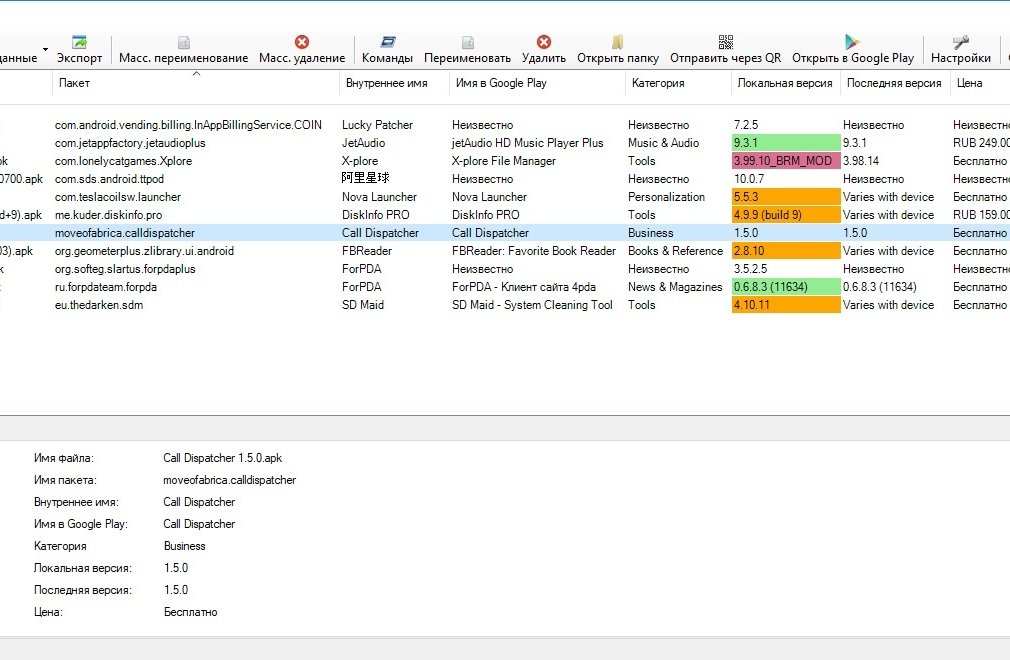Image resolution: width=1010 pixels, height=660 pixels.
Task: Click jetAudio HD Music Player Plus
Action: pos(528,143)
